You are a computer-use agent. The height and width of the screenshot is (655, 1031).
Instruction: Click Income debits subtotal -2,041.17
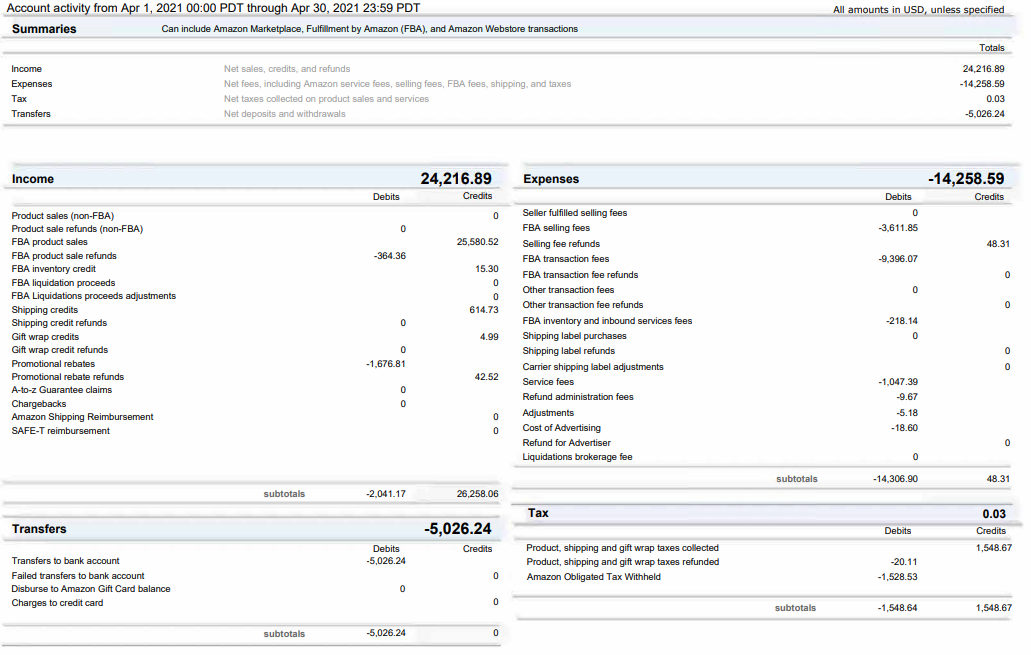pos(386,494)
